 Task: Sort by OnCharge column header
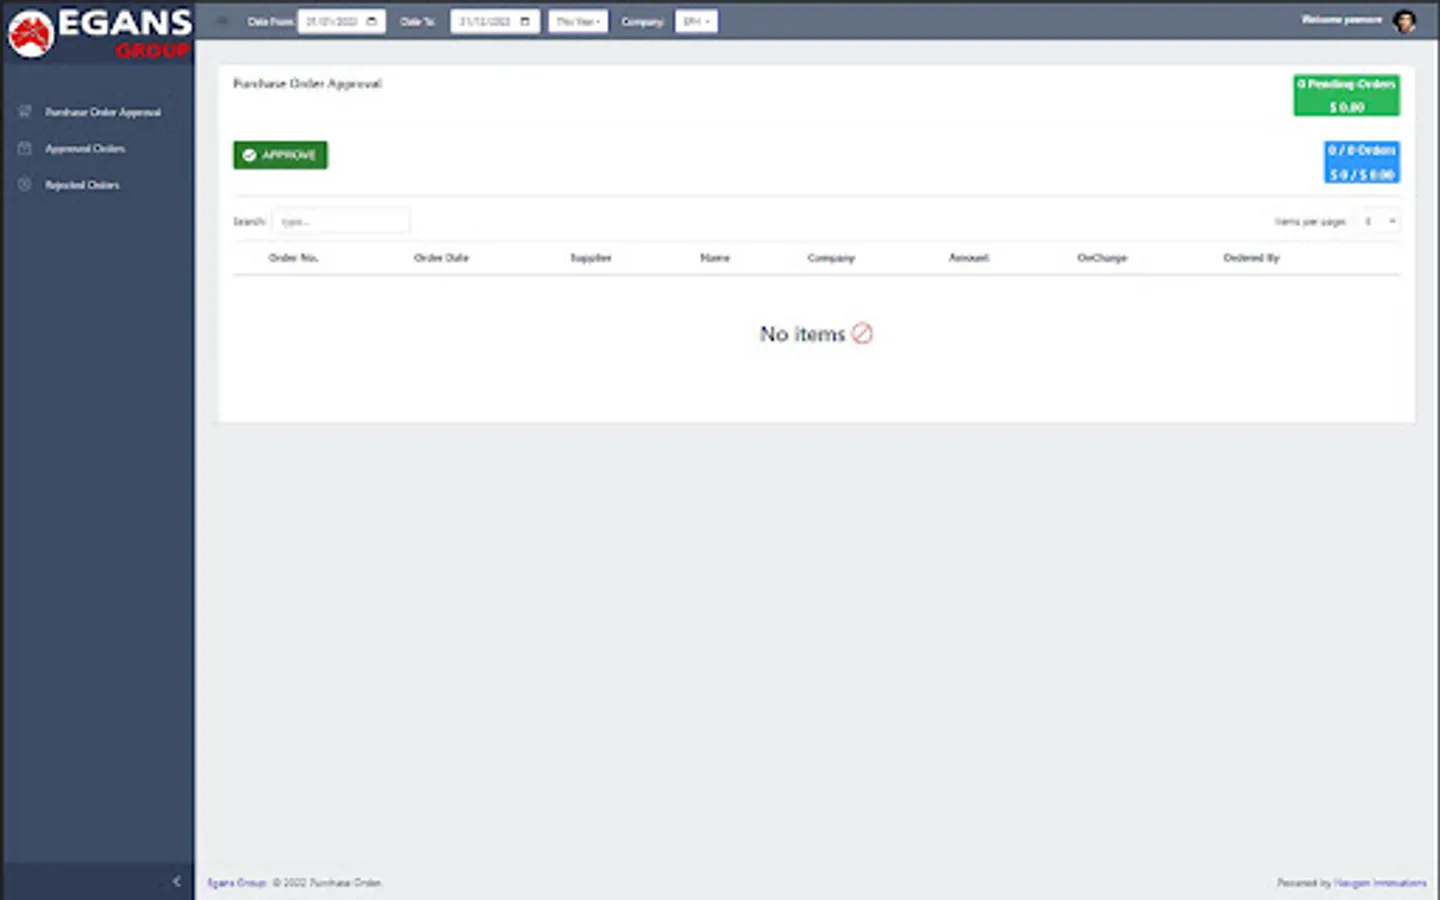[1102, 258]
